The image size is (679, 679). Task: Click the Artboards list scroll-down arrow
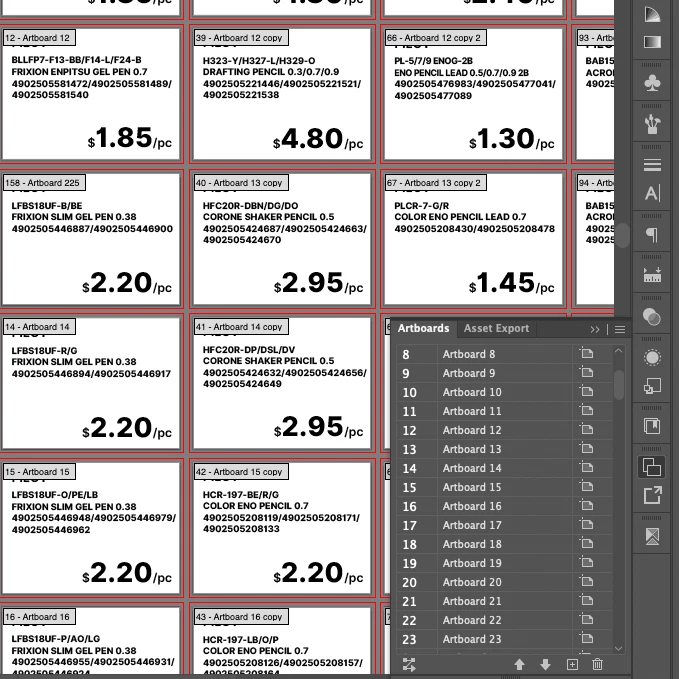618,648
